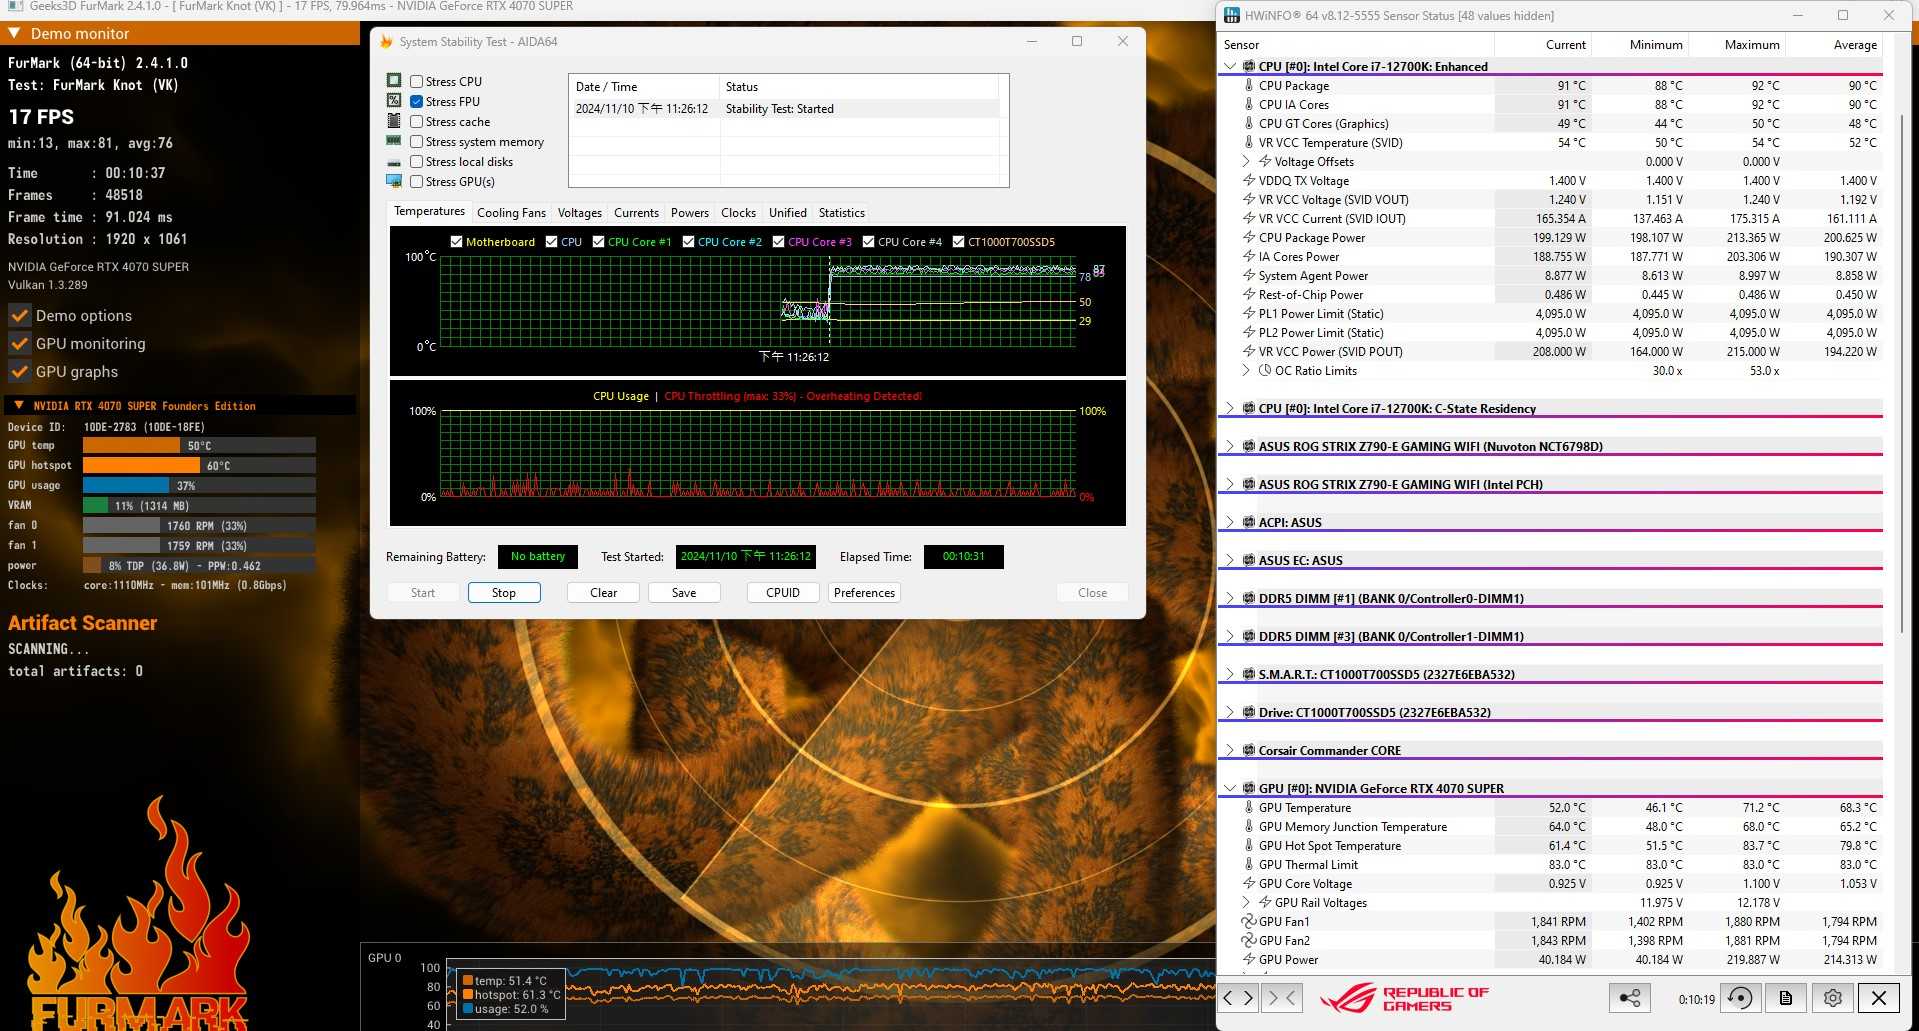Enable Stress system memory checkbox
Image resolution: width=1919 pixels, height=1031 pixels.
coord(416,141)
